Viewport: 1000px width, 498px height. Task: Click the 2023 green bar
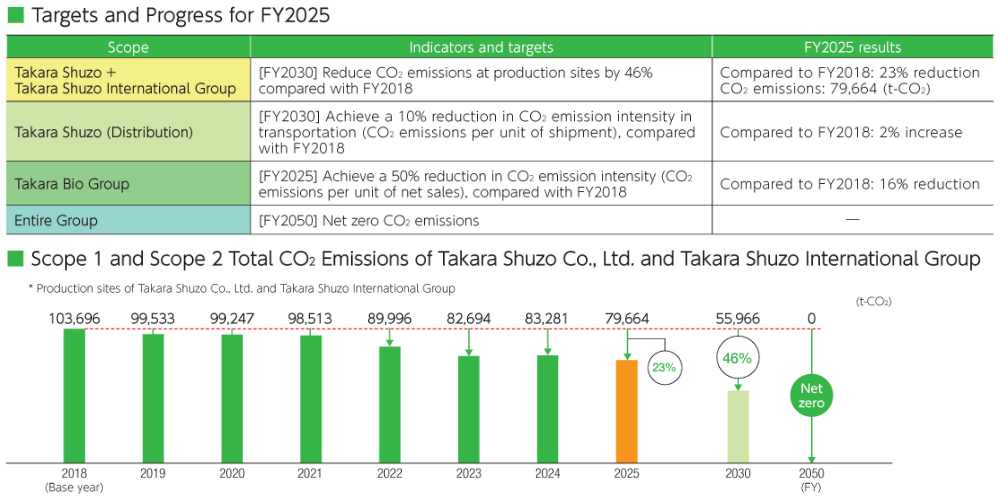(469, 409)
